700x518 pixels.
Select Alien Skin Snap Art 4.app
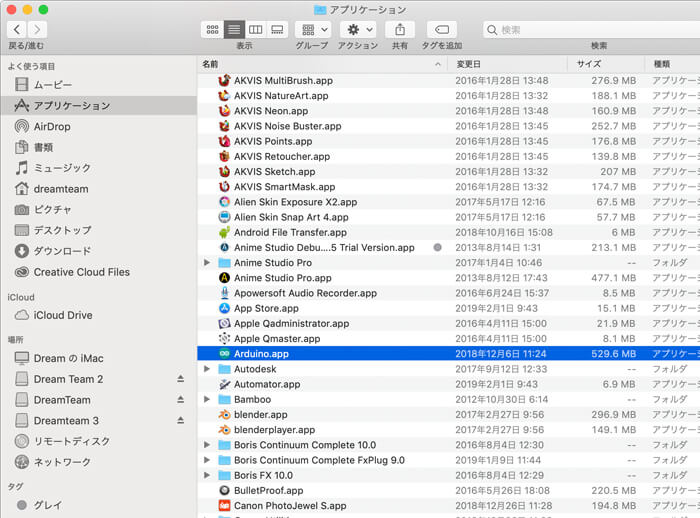[x=449, y=217]
